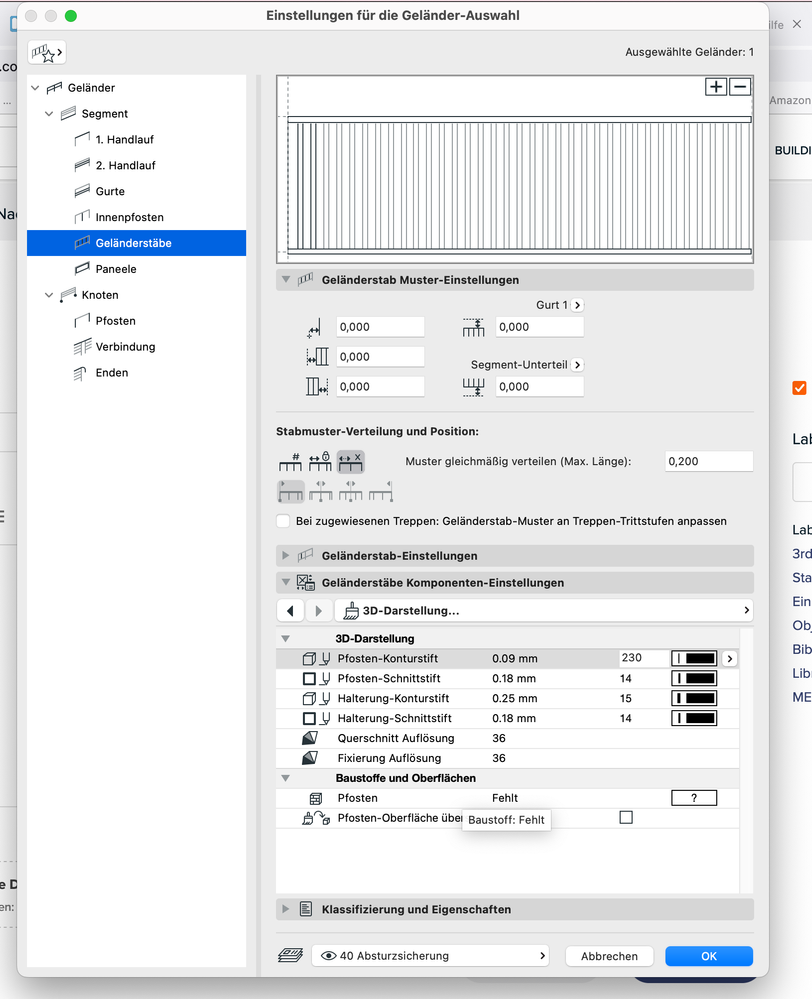Click Pfosten building material icon

point(315,798)
